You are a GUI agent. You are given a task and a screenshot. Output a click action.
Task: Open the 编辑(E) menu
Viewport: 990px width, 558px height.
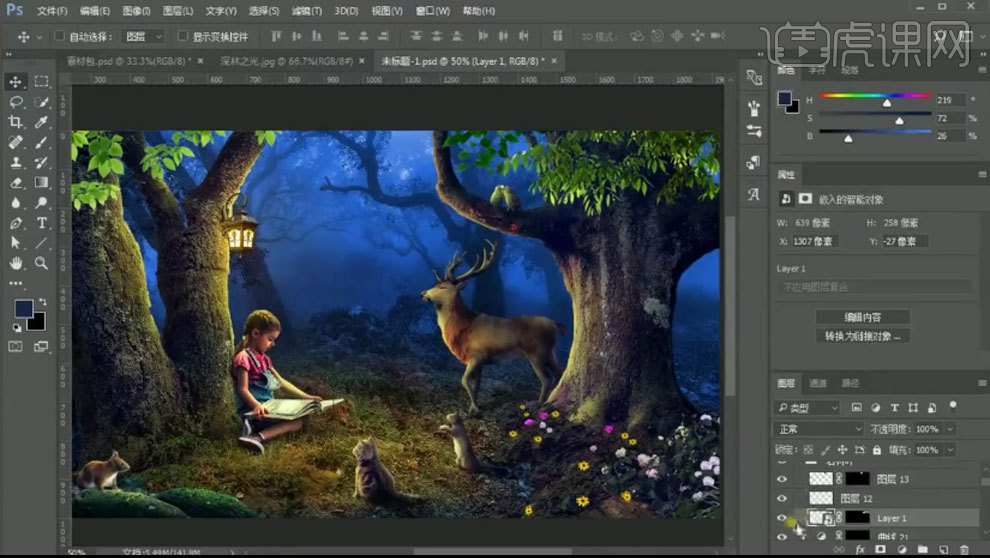95,11
